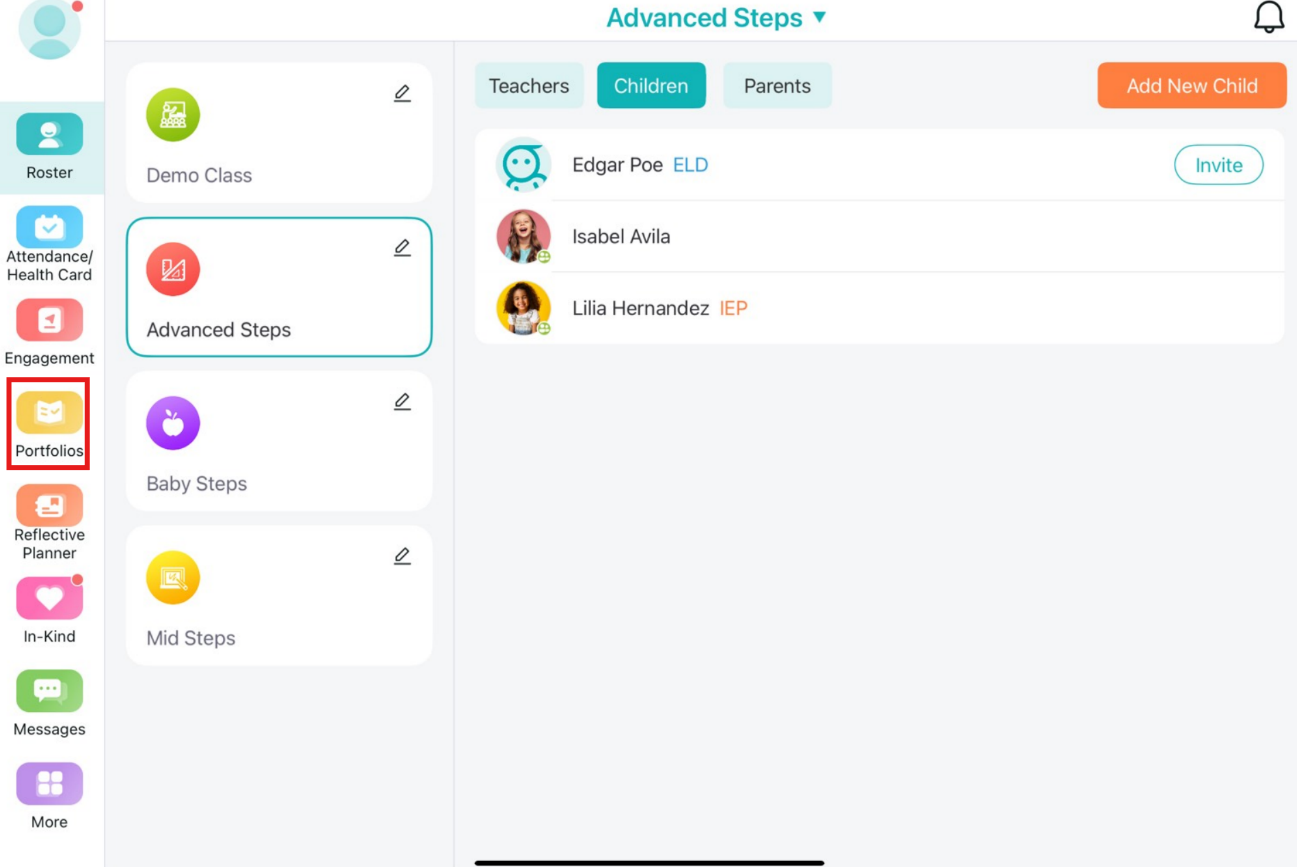Click the notification bell icon
Viewport: 1297px width, 867px height.
click(x=1269, y=17)
